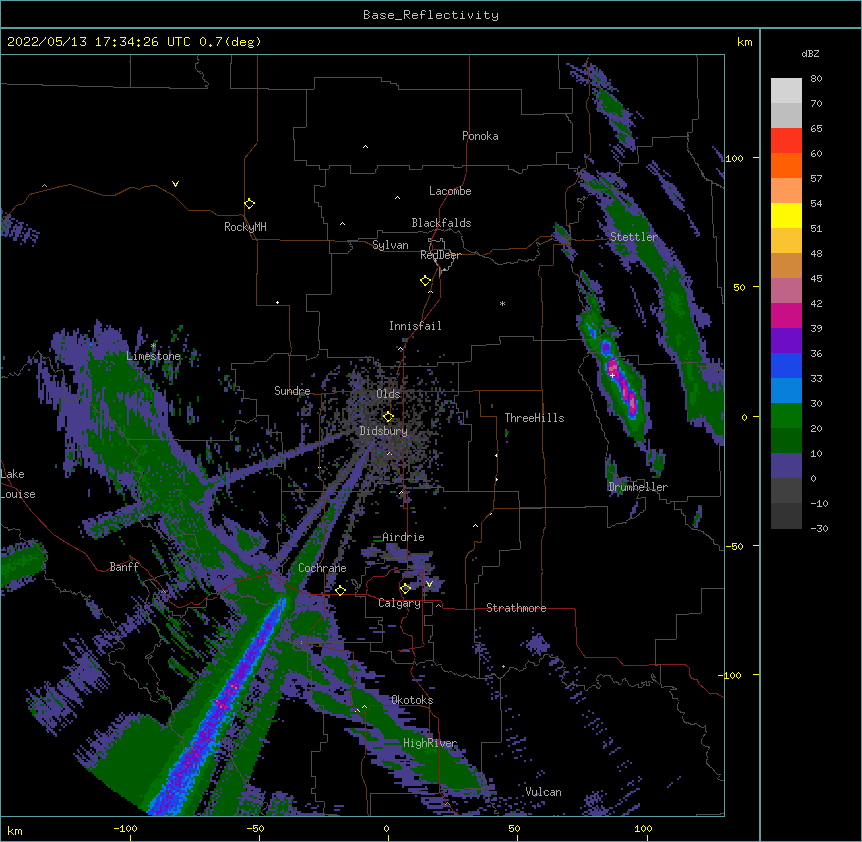Click the Sundre town label
The height and width of the screenshot is (842, 862).
coord(292,391)
